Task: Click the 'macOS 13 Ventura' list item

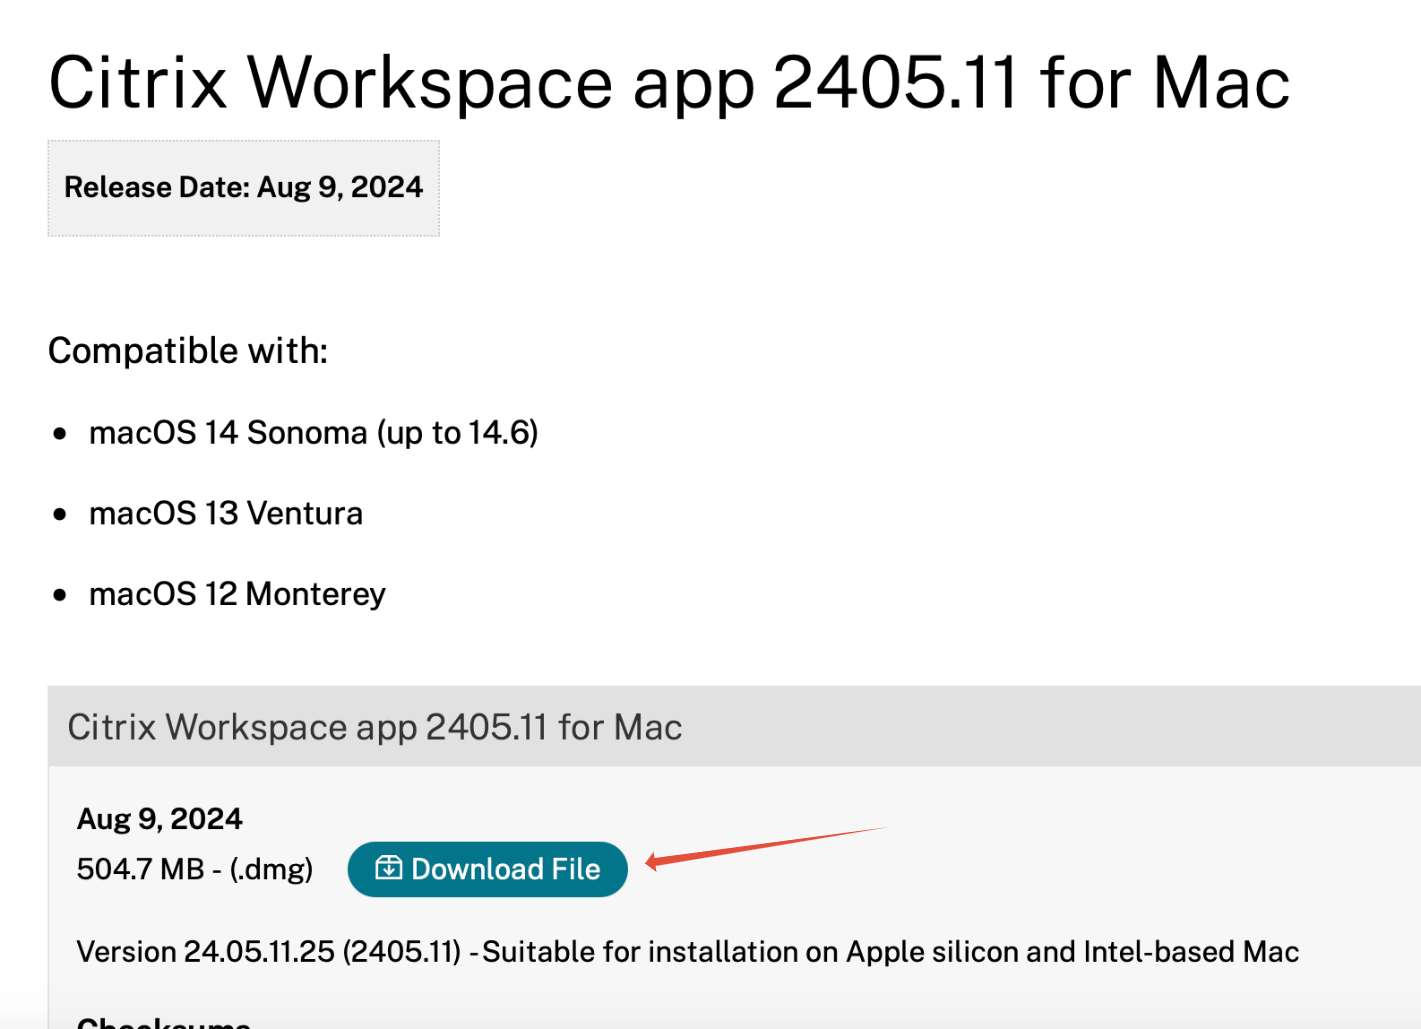Action: coord(226,513)
